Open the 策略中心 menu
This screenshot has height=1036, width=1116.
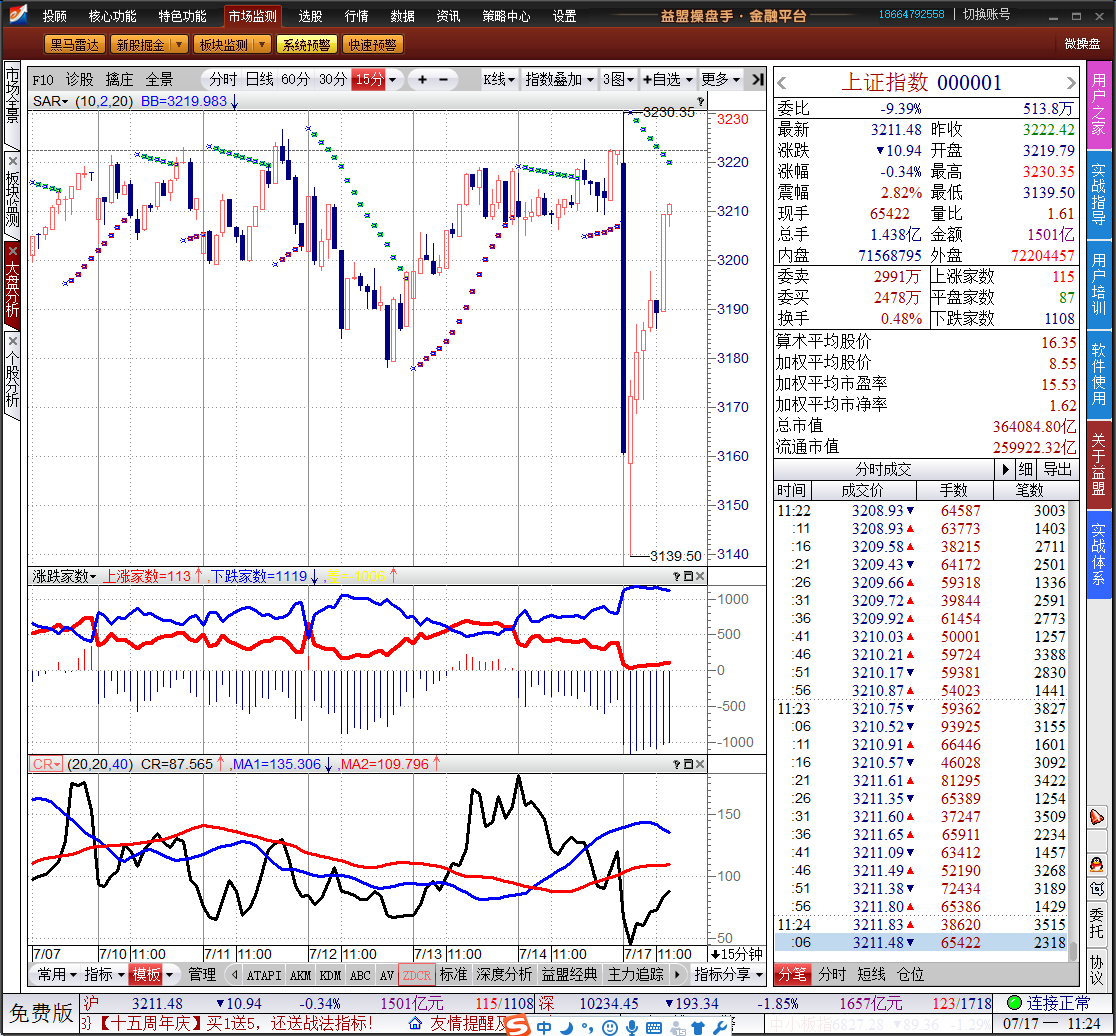(506, 16)
